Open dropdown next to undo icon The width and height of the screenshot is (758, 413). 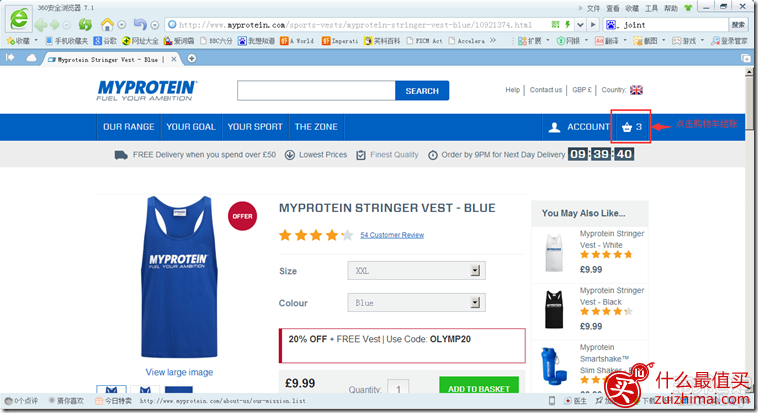tap(155, 25)
